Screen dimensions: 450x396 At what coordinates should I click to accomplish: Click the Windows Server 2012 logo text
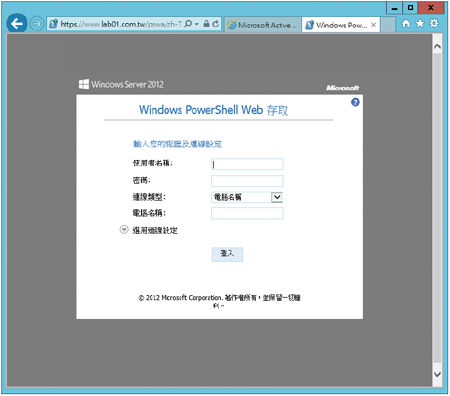121,84
